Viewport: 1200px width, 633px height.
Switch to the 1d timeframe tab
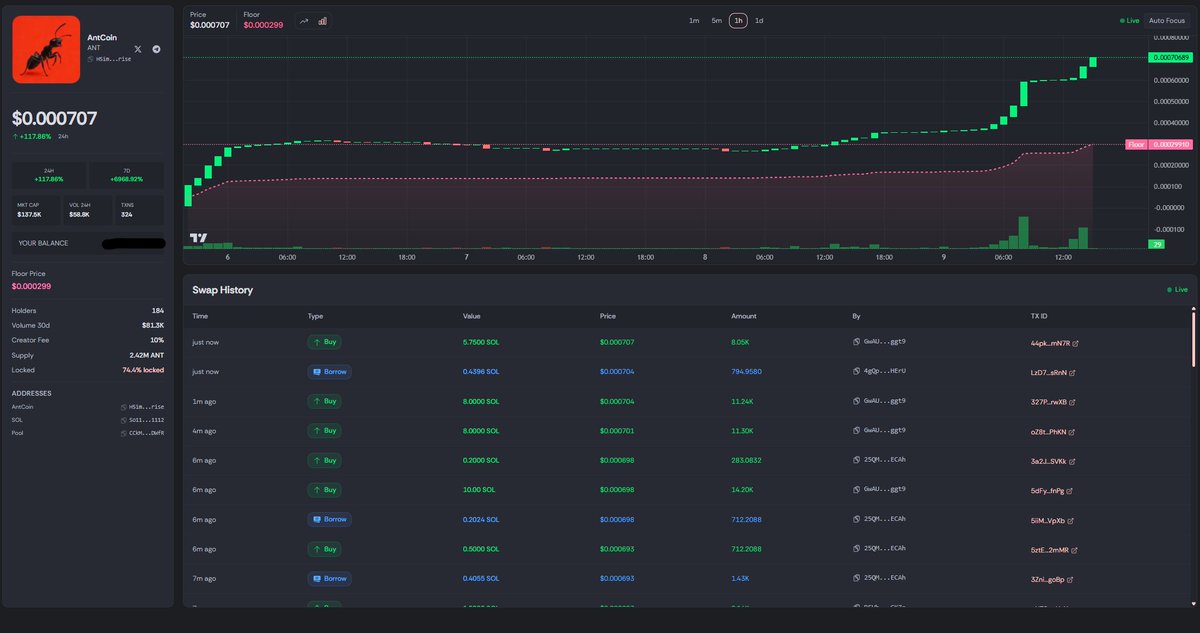pyautogui.click(x=760, y=20)
